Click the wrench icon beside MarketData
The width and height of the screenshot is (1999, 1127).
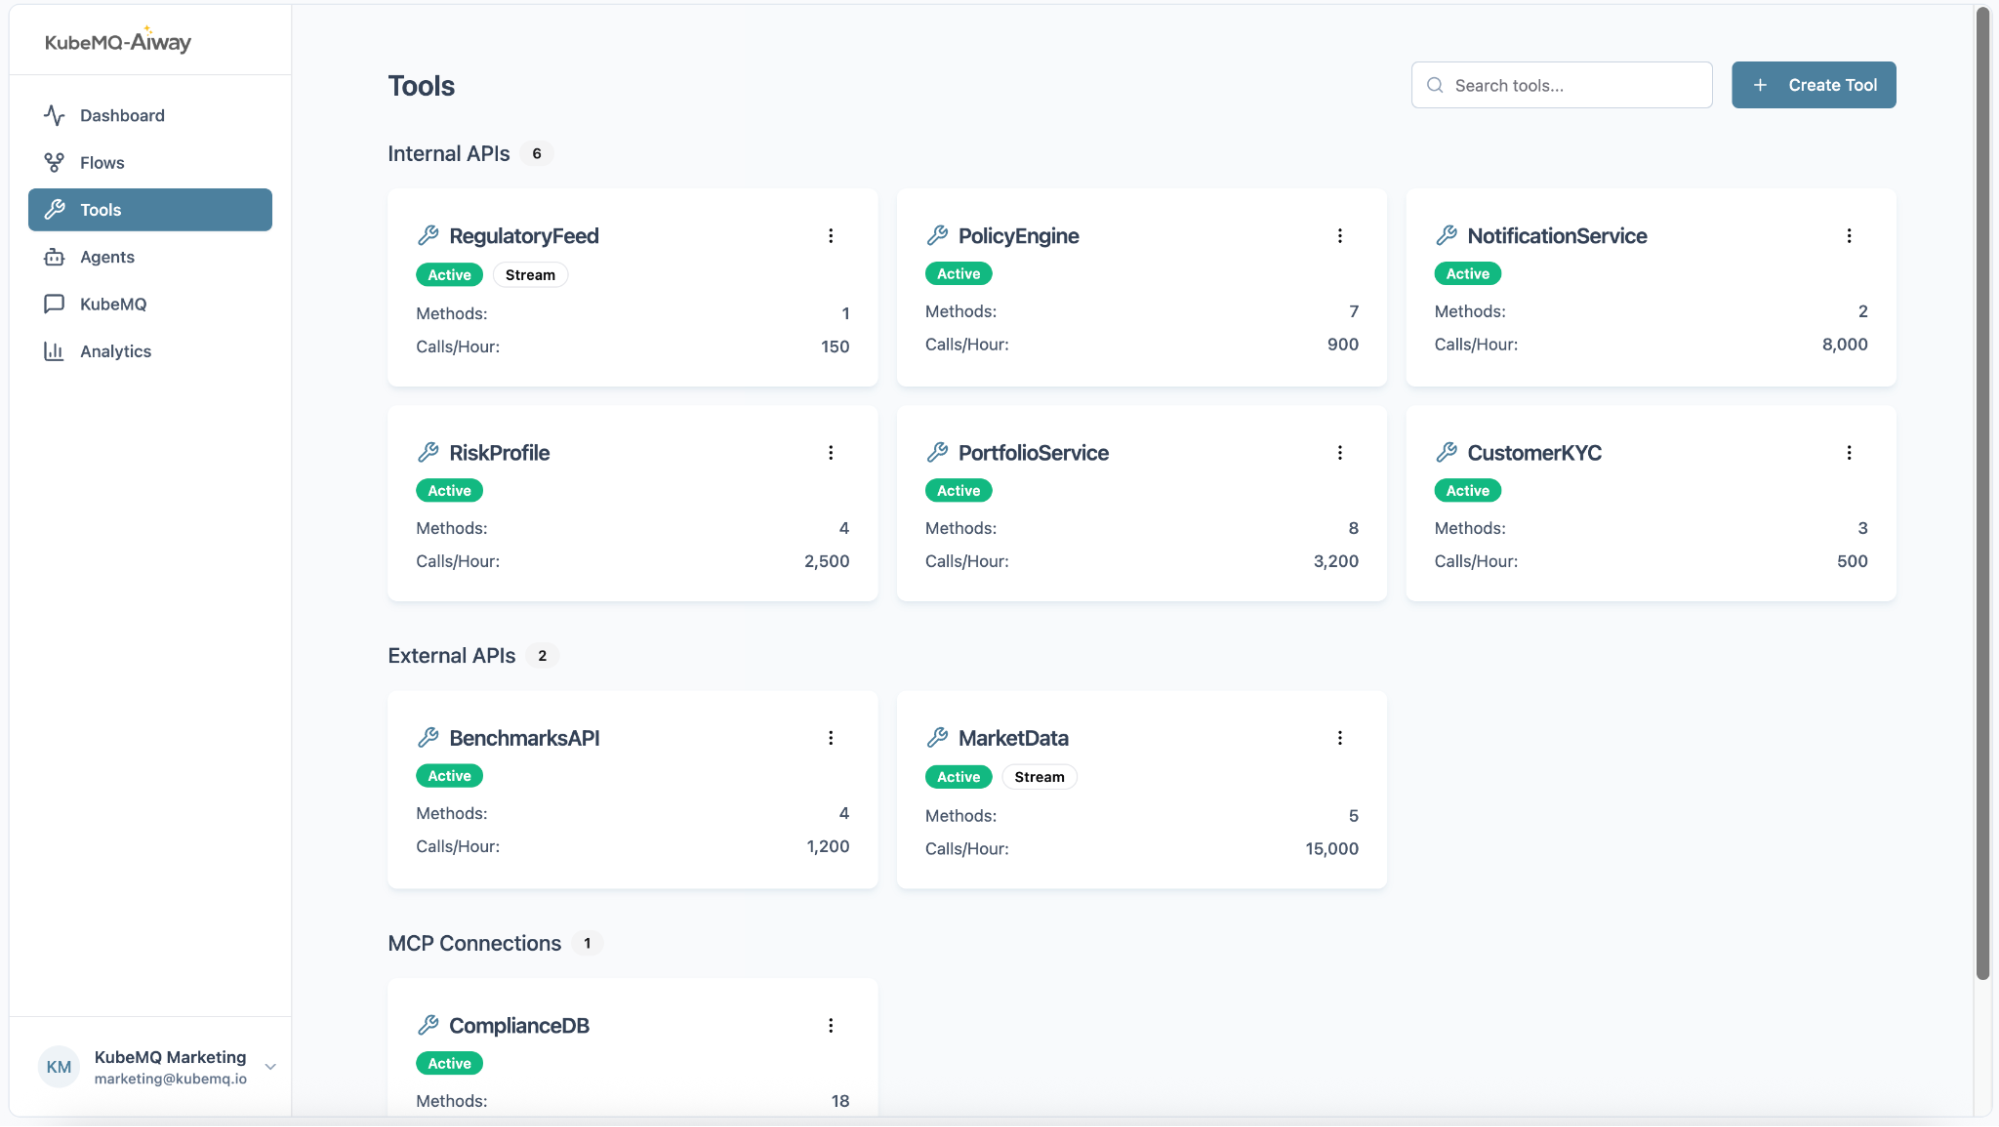tap(937, 737)
